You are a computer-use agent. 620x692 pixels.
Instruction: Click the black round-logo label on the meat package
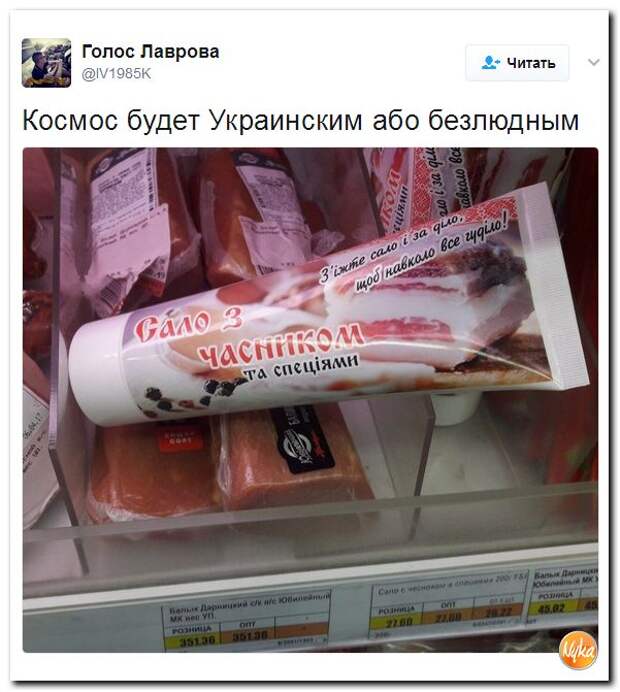click(299, 443)
